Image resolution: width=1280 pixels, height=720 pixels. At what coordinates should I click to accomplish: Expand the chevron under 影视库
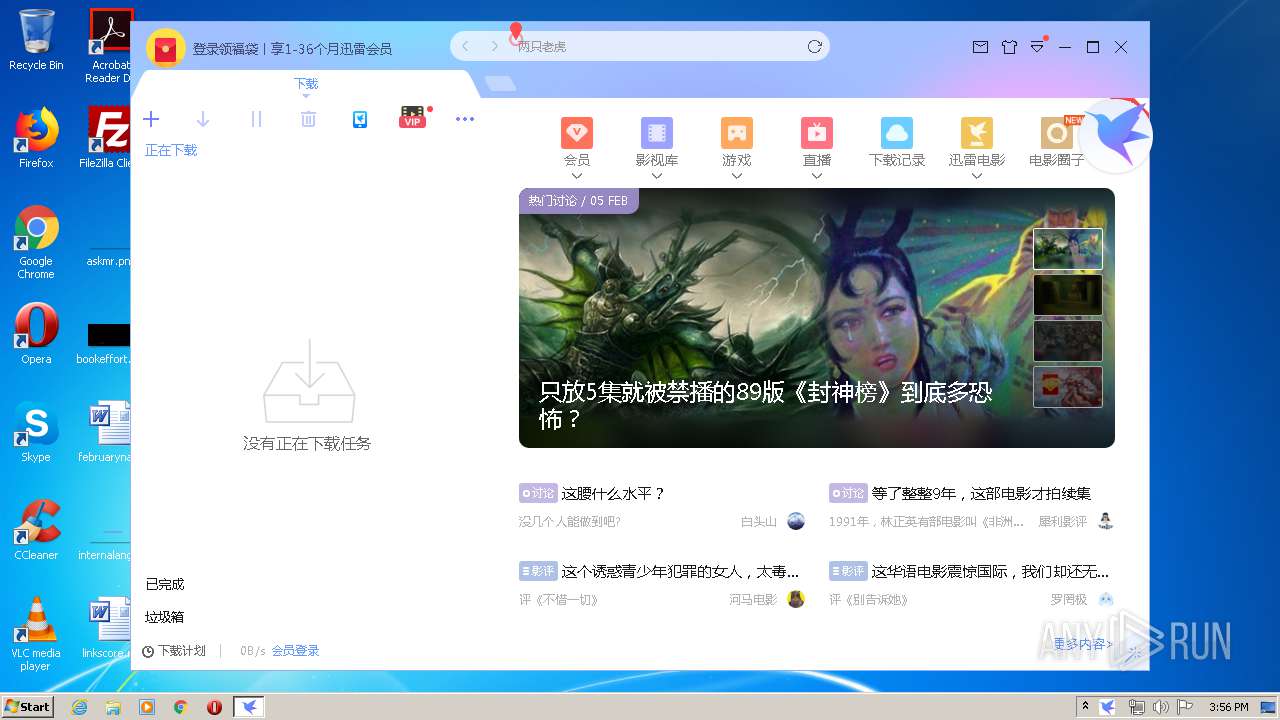tap(657, 176)
